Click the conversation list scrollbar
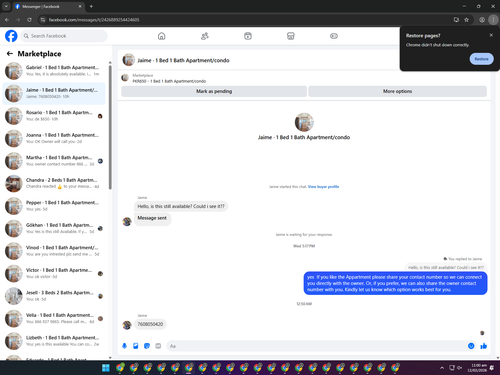The image size is (500, 375). coord(110,127)
